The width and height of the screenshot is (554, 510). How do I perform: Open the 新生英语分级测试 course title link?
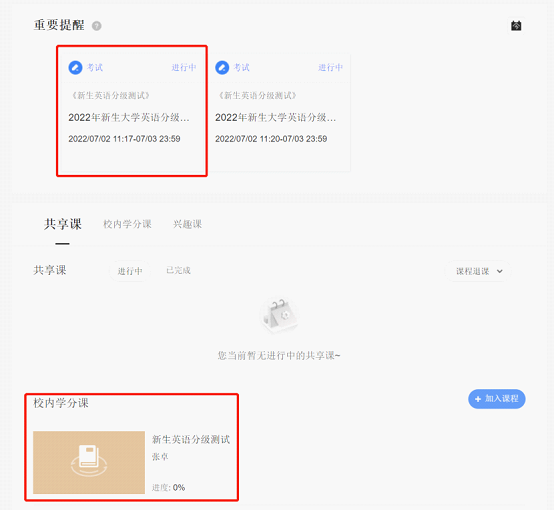click(191, 439)
